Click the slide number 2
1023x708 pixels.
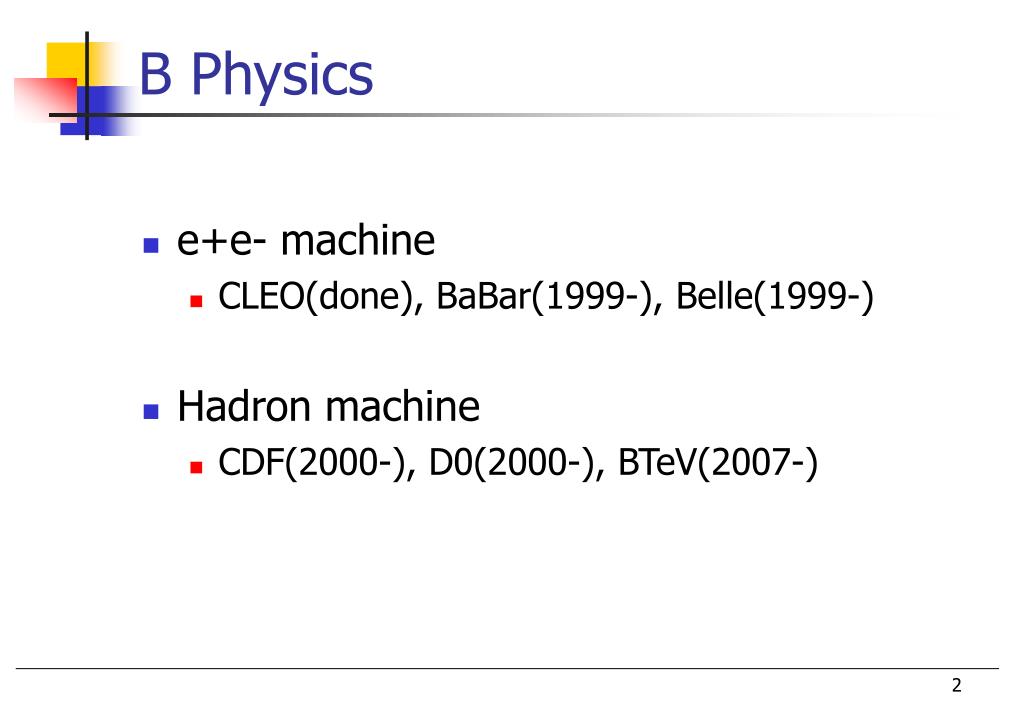point(956,685)
